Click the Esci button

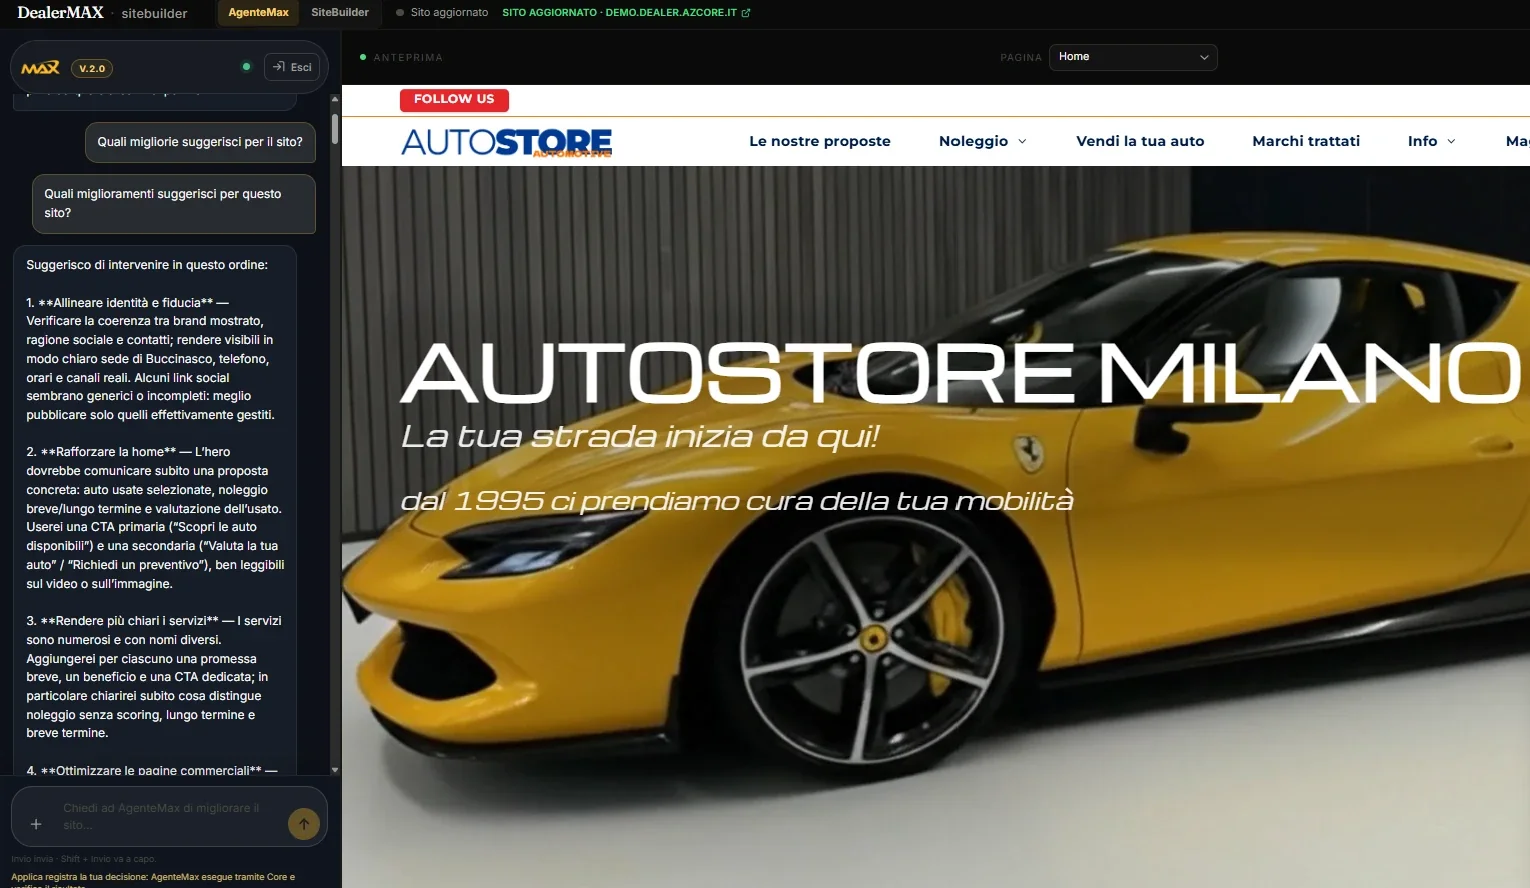pos(292,67)
